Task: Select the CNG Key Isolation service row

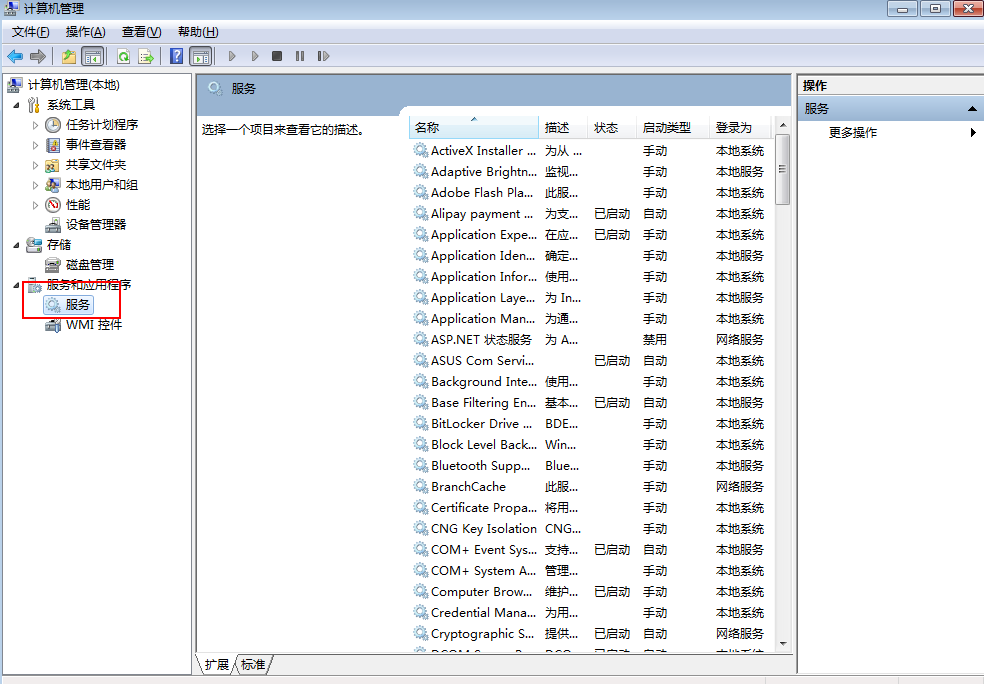Action: [x=590, y=529]
